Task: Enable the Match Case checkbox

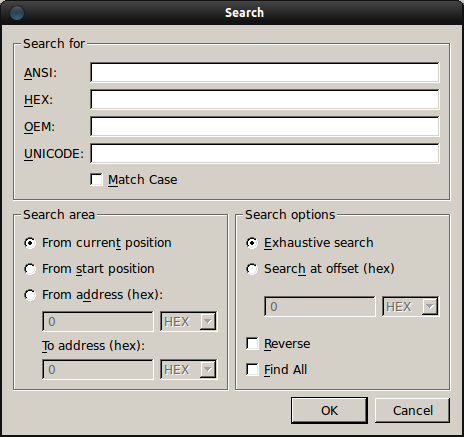Action: click(97, 180)
